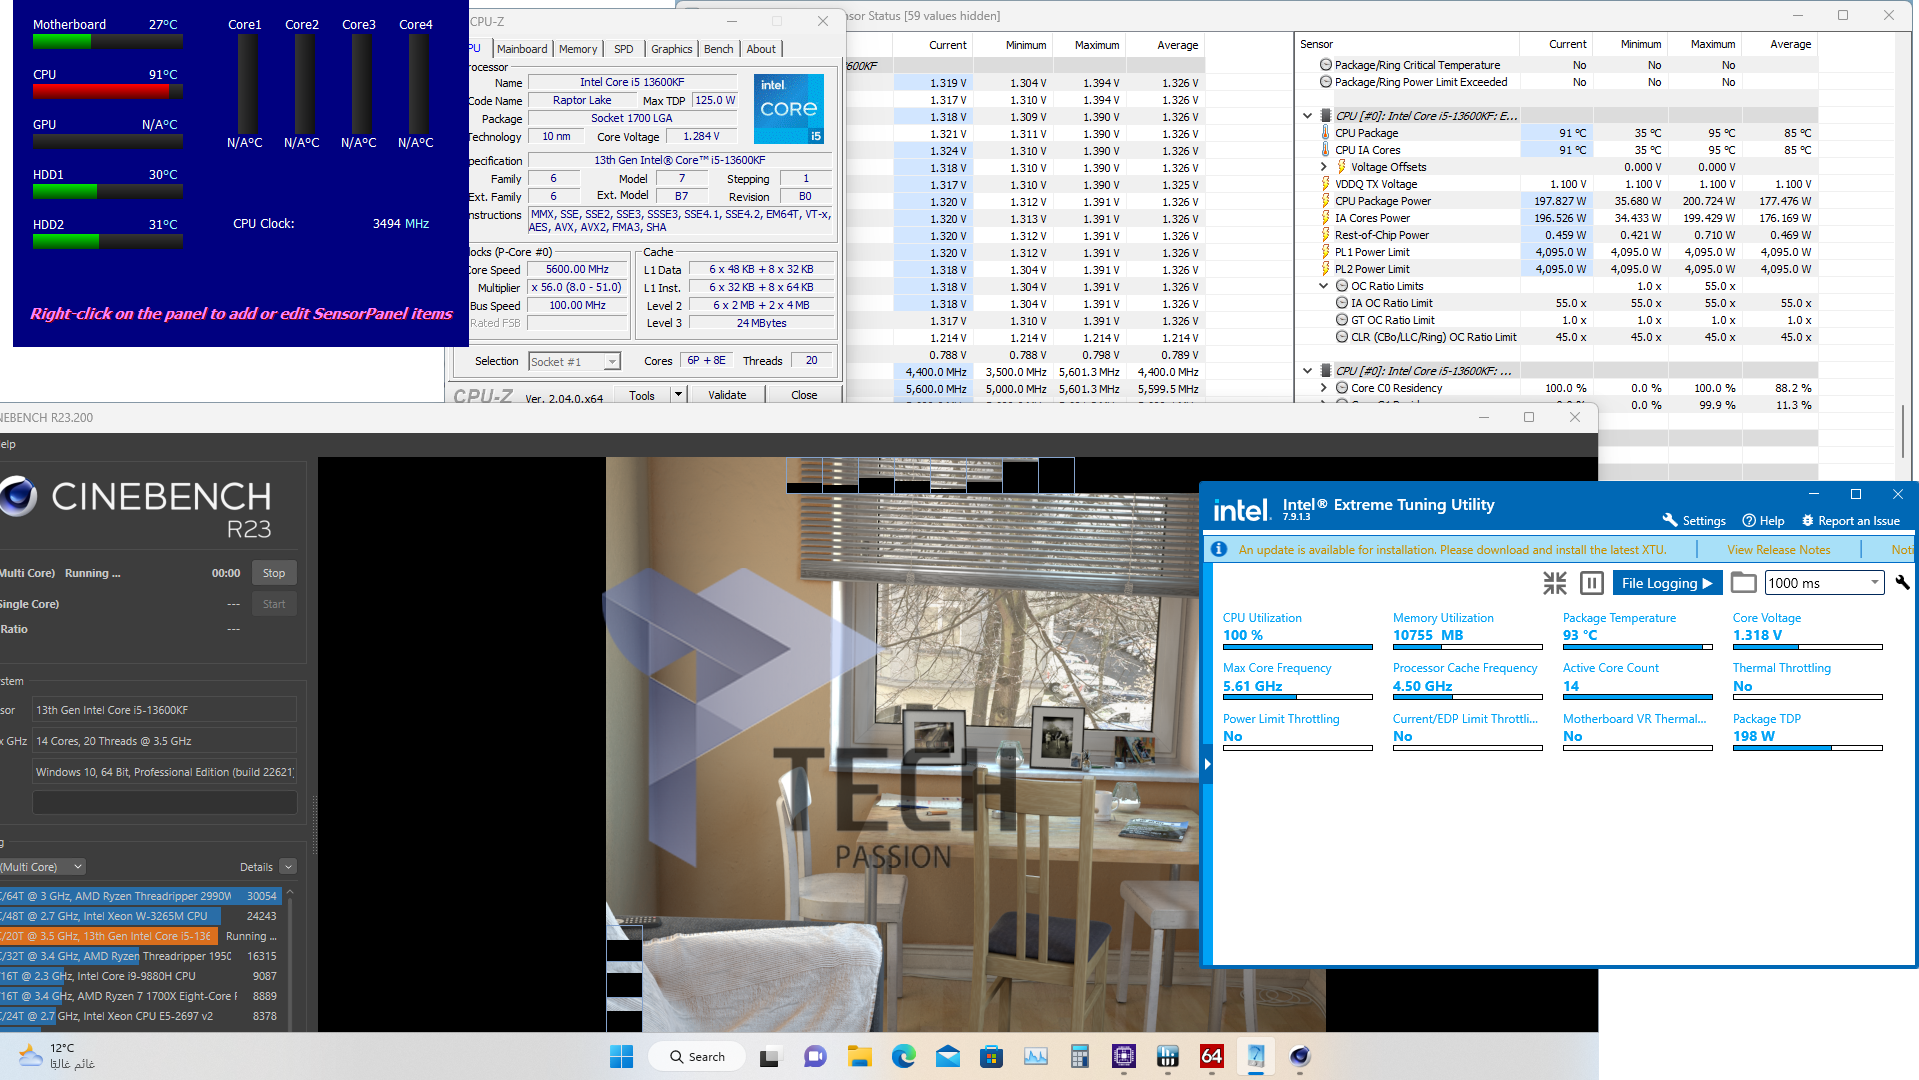1919x1080 pixels.
Task: Pause monitoring in Intel XTU
Action: [x=1591, y=583]
